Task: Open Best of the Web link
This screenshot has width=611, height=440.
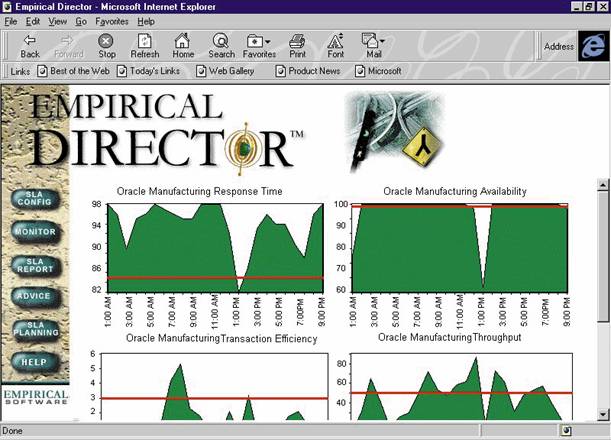Action: 73,71
